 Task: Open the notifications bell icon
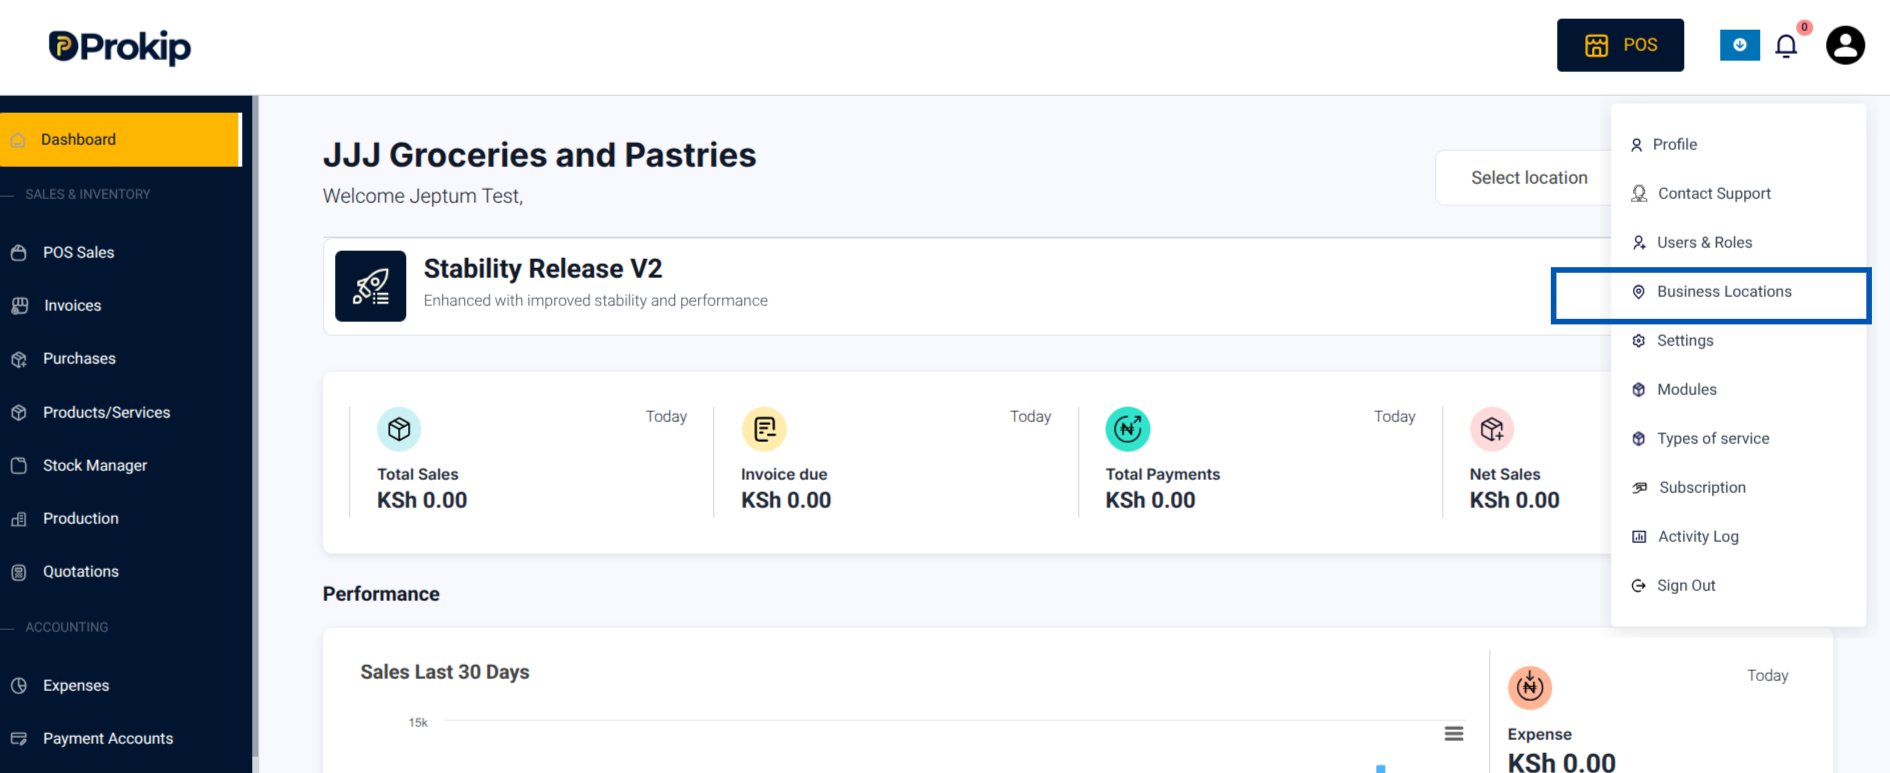[1786, 46]
